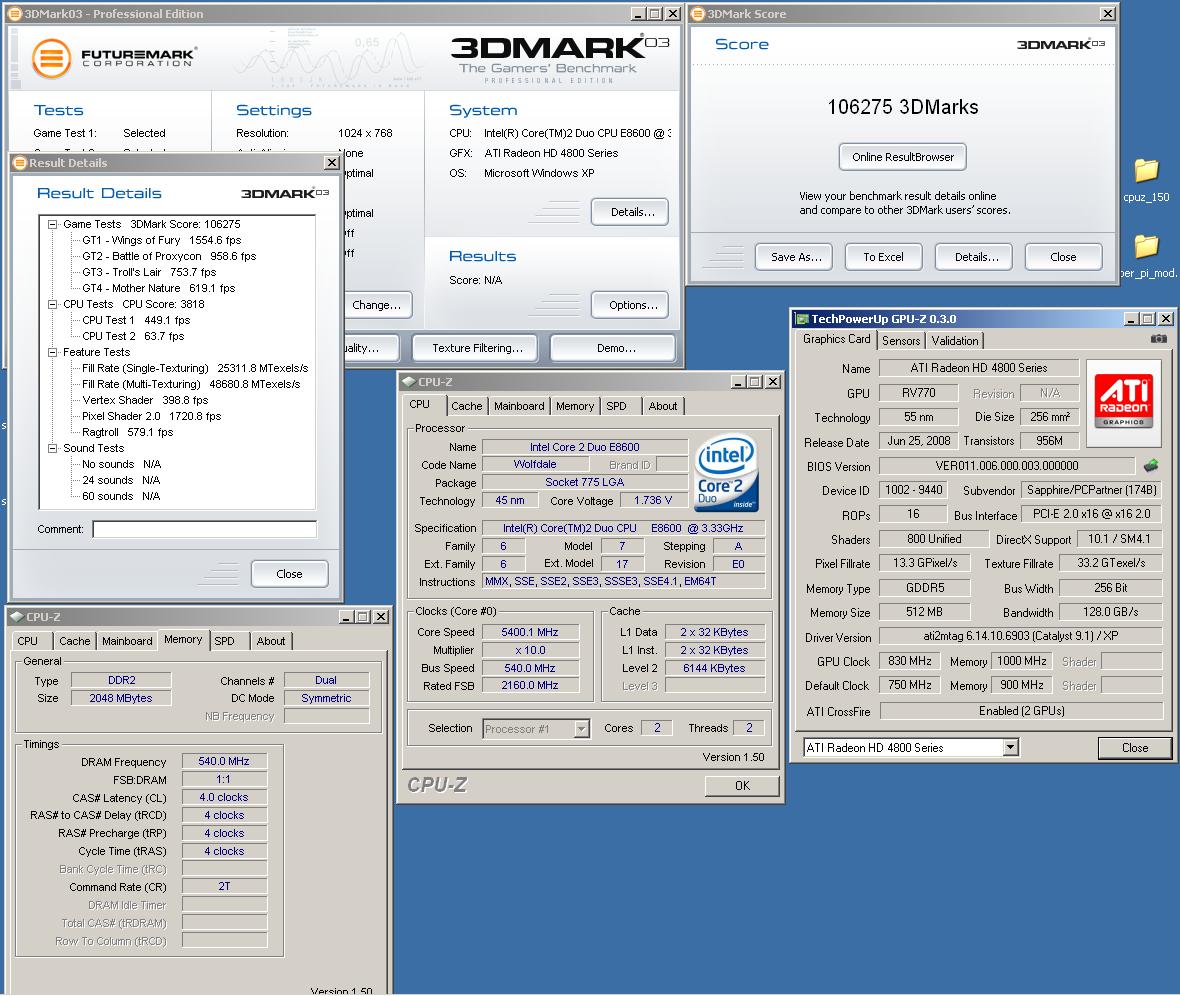Viewport: 1180px width, 996px height.
Task: Open the Mainboard tab in the CPU-Z processor window
Action: click(519, 406)
